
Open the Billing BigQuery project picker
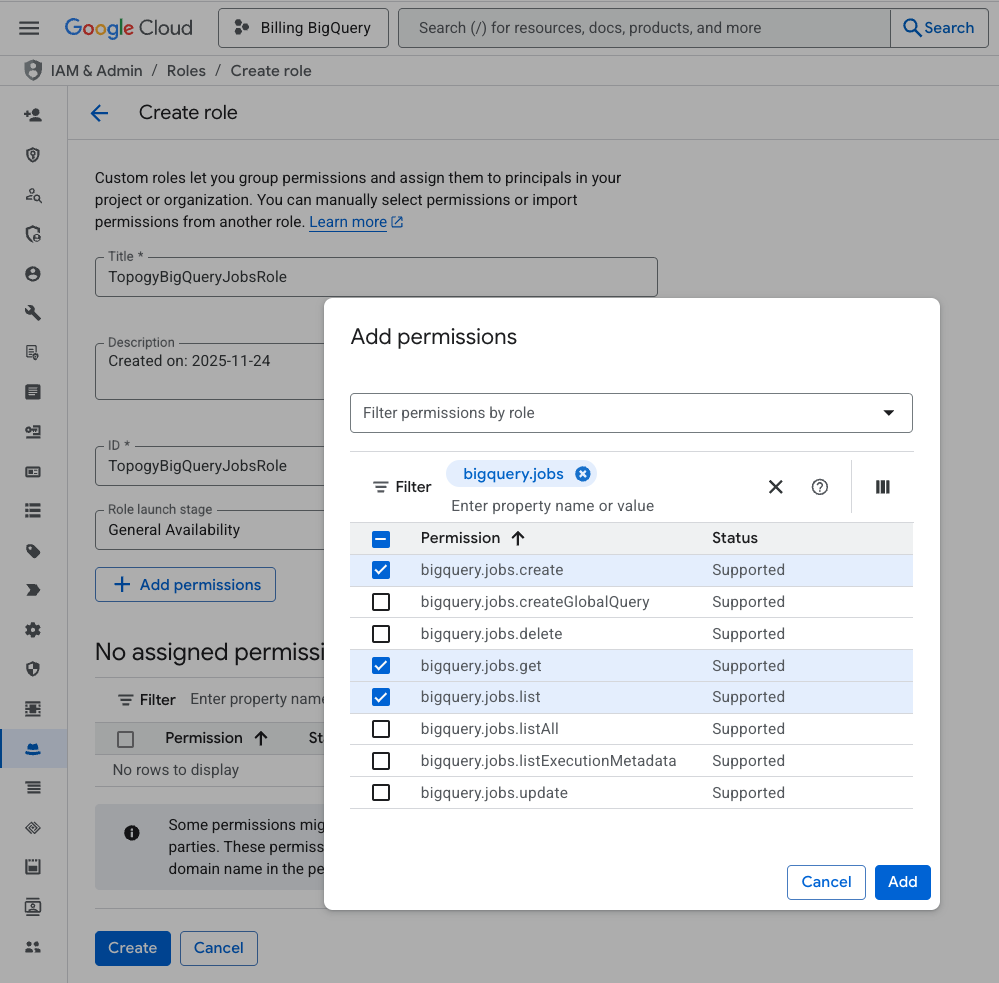coord(303,28)
